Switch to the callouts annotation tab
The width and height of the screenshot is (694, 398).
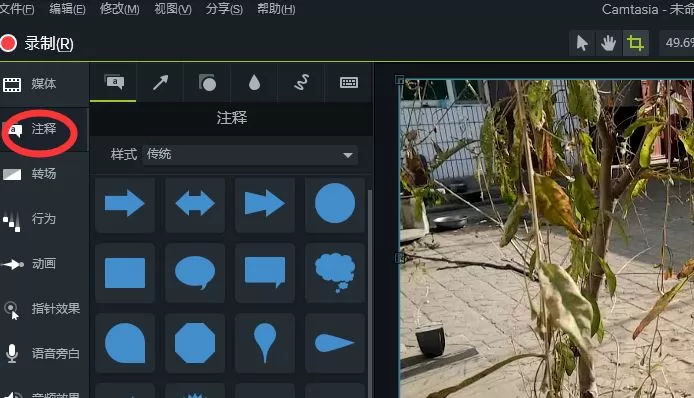click(x=113, y=82)
